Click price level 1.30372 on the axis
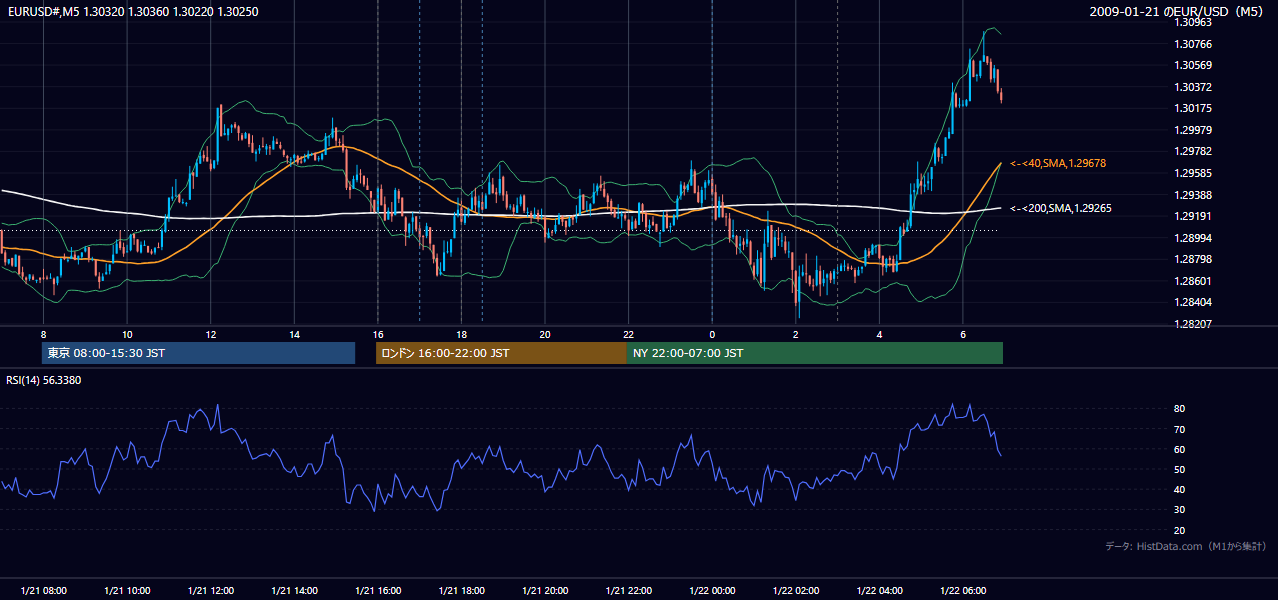The image size is (1278, 600). (x=1193, y=87)
